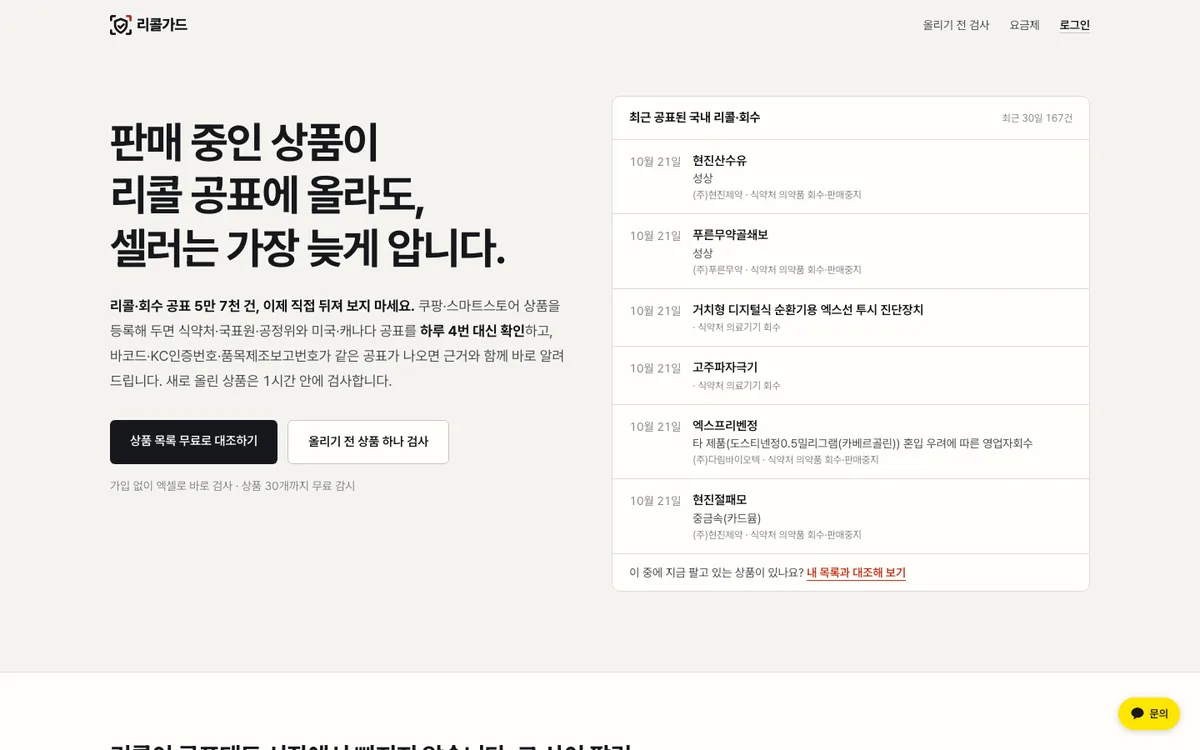Click the 최근 30일 167건 count text

click(x=1037, y=118)
